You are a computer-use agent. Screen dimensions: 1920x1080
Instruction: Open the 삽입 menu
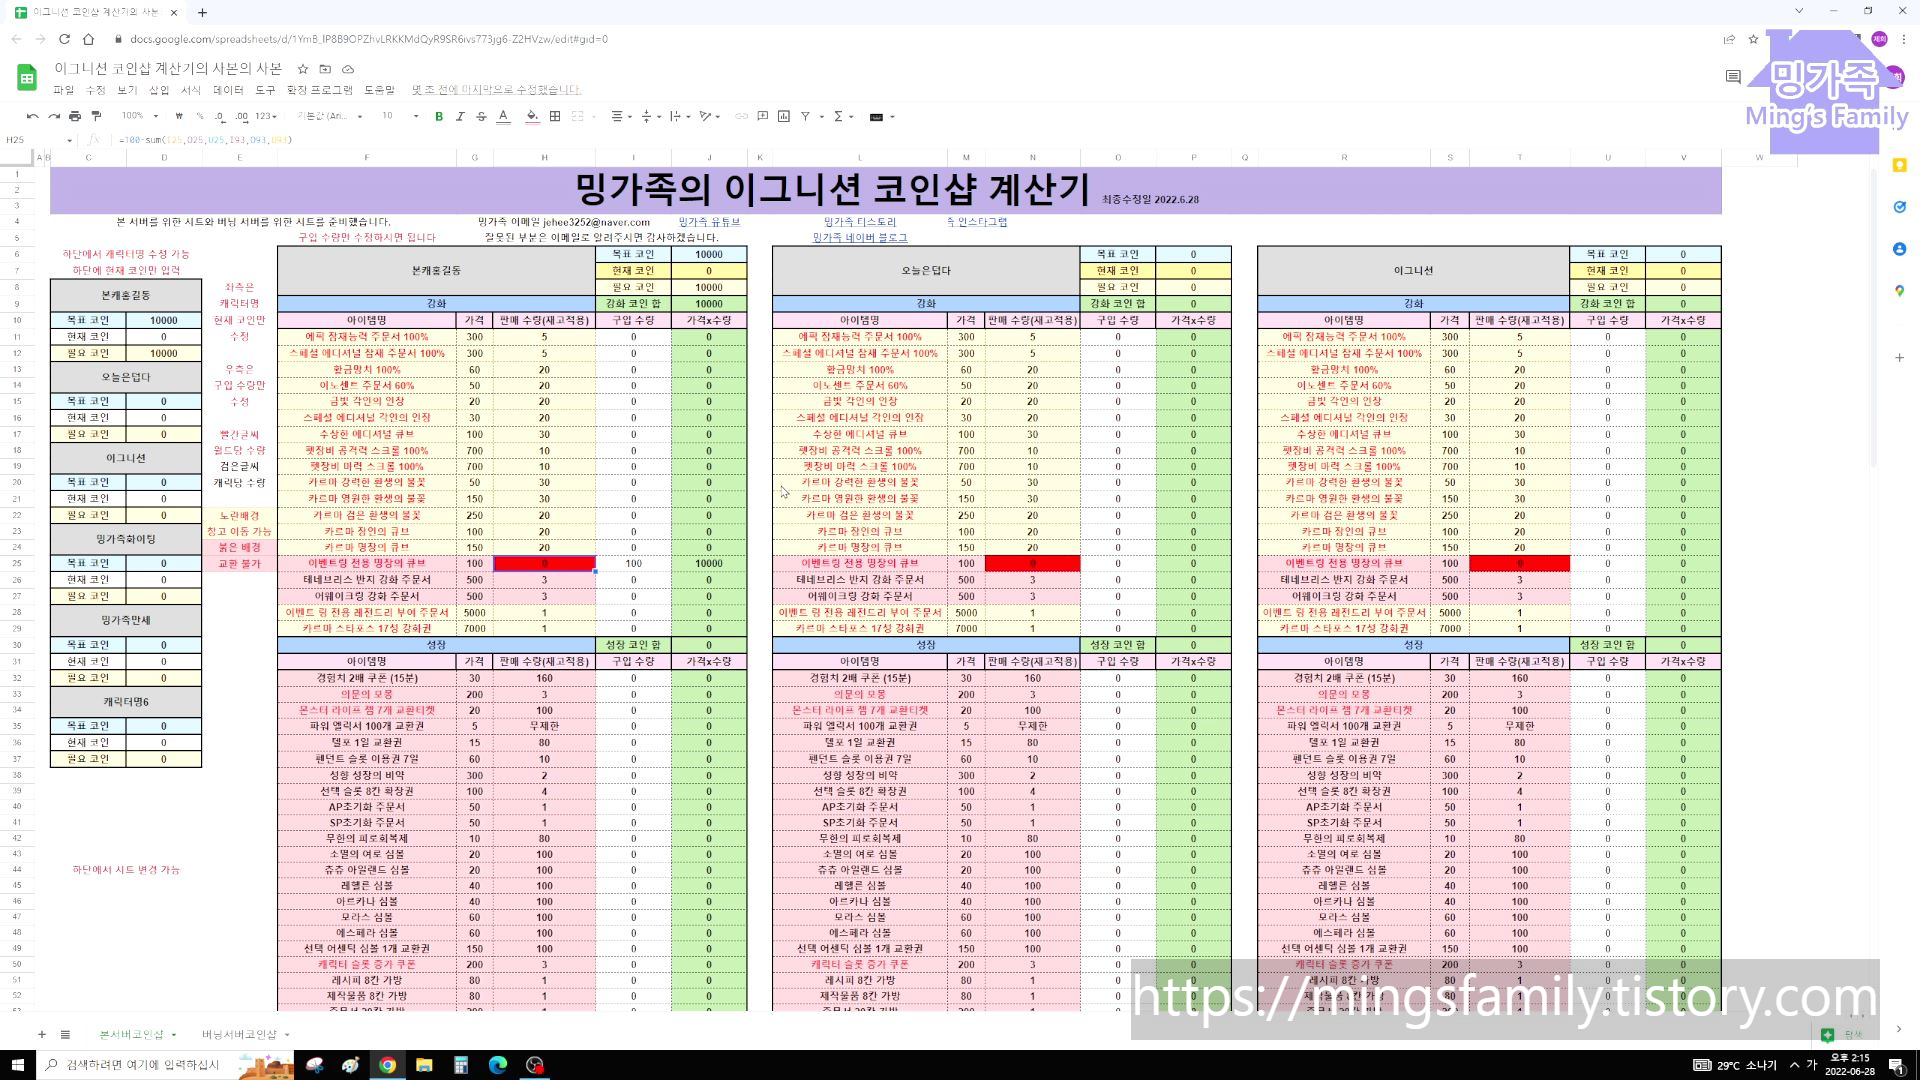159,90
